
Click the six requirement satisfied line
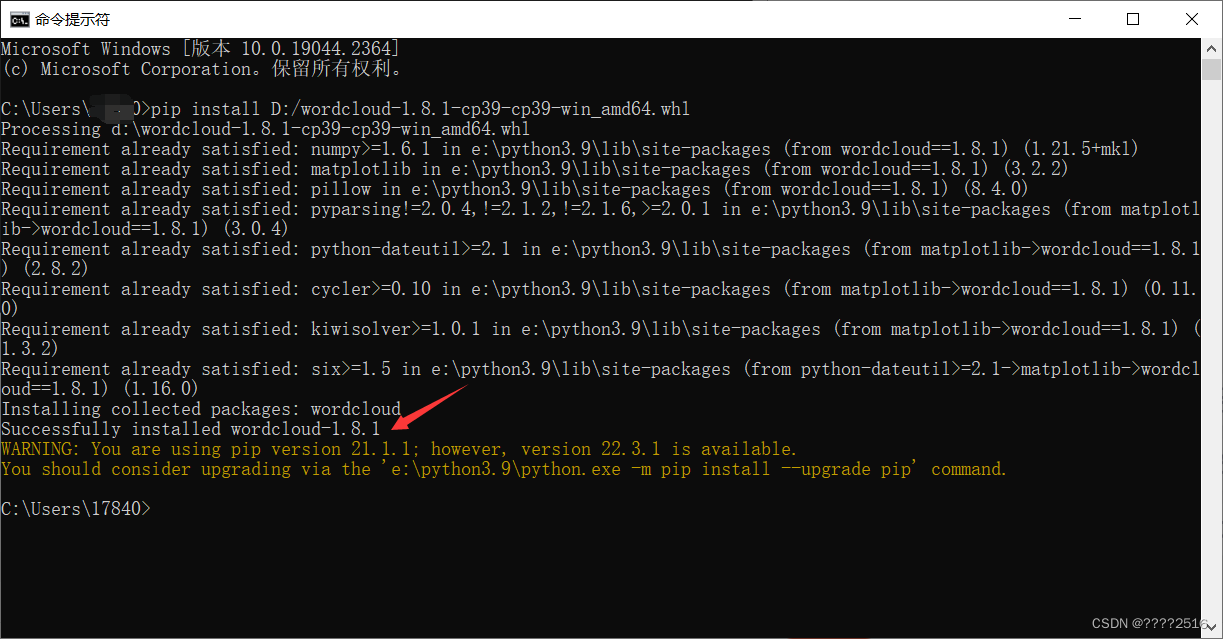coord(600,379)
